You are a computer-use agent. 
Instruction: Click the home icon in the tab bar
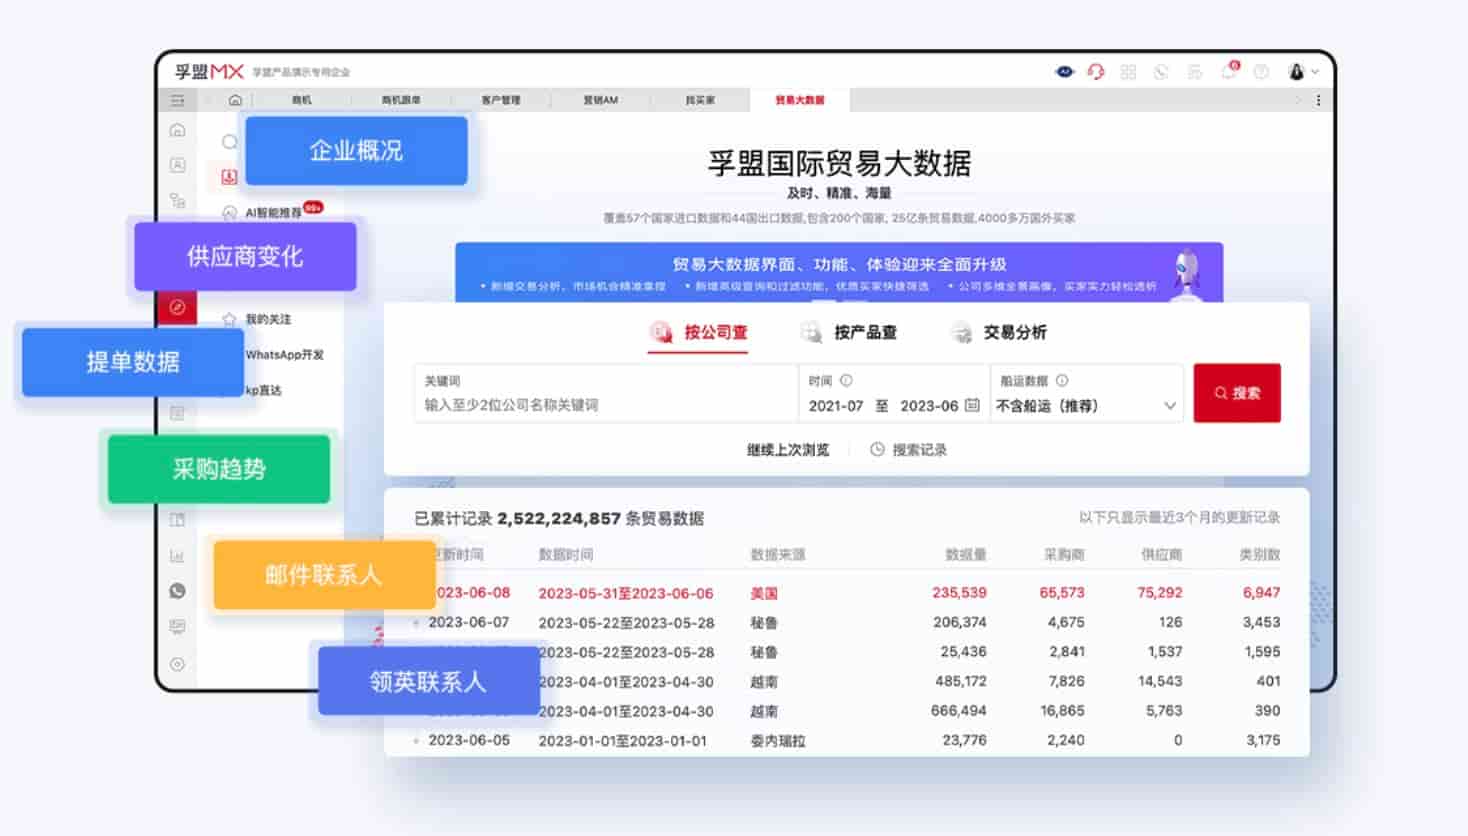[x=235, y=100]
